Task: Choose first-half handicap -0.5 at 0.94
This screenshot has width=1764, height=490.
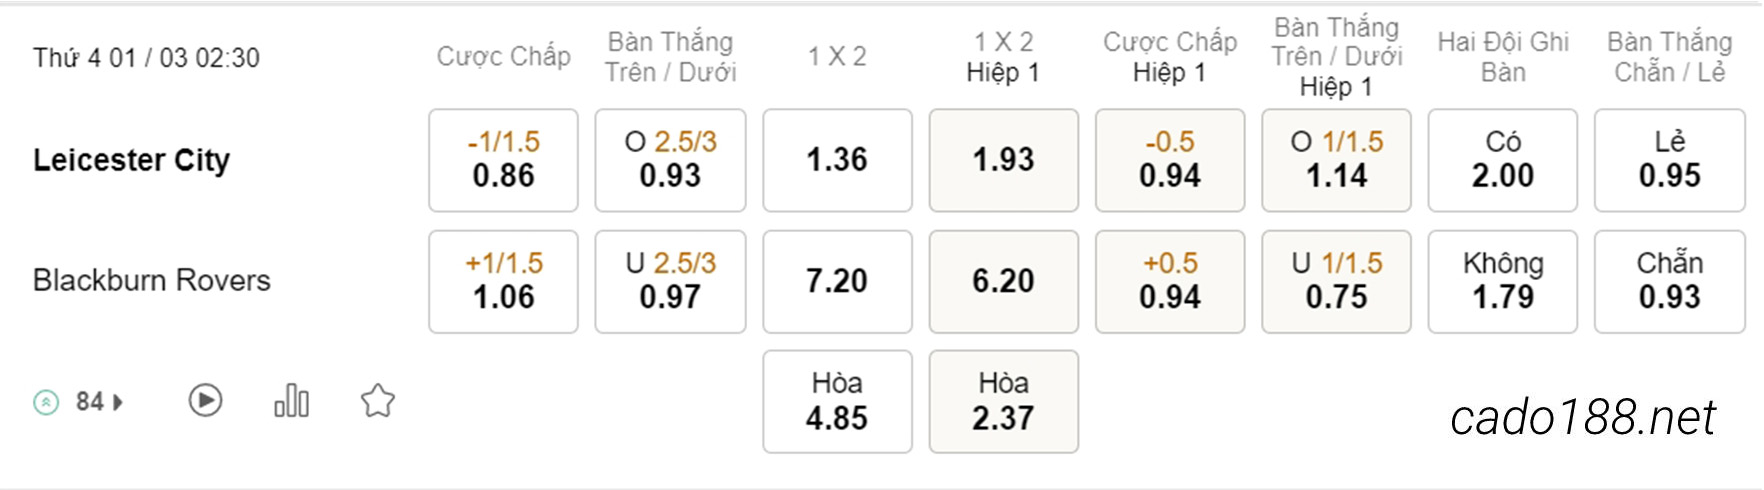Action: pyautogui.click(x=1170, y=160)
